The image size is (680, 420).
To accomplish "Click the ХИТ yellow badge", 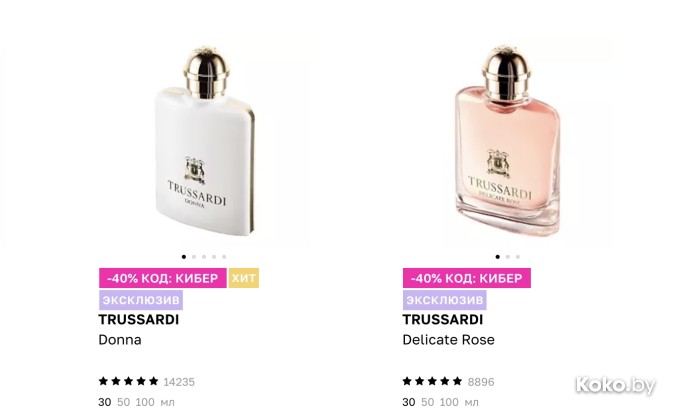I will tap(244, 278).
